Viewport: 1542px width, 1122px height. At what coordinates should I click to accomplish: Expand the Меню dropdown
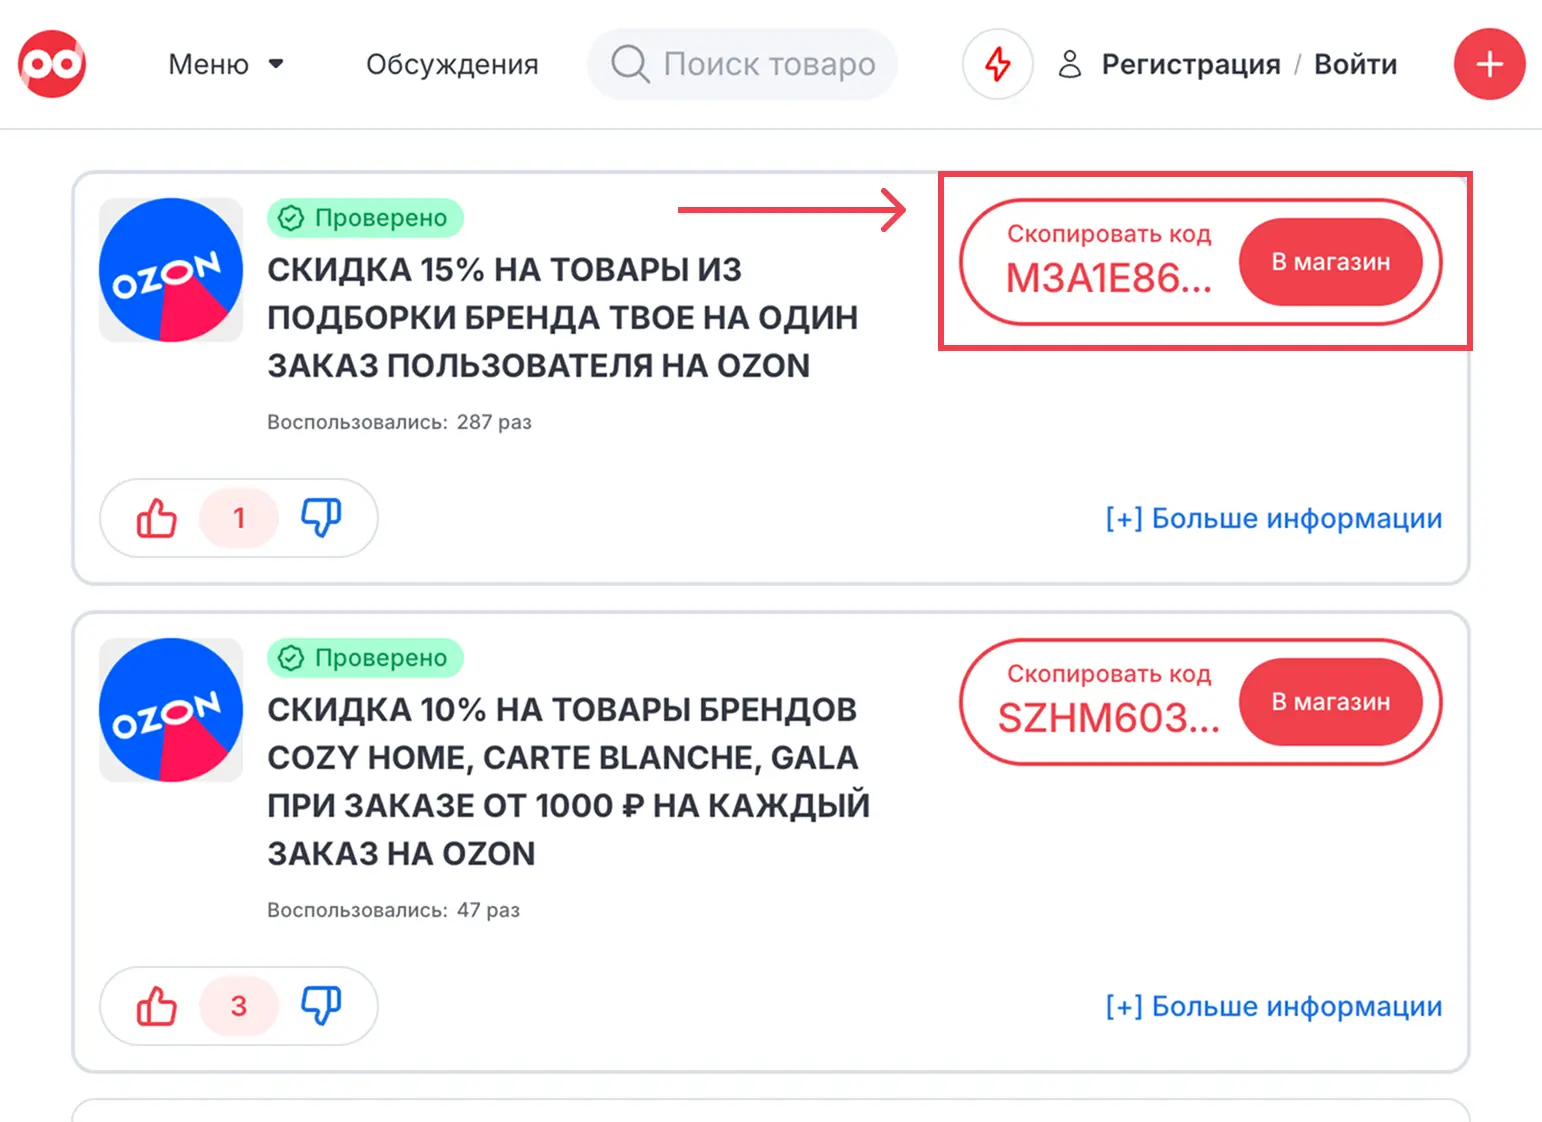tap(226, 64)
